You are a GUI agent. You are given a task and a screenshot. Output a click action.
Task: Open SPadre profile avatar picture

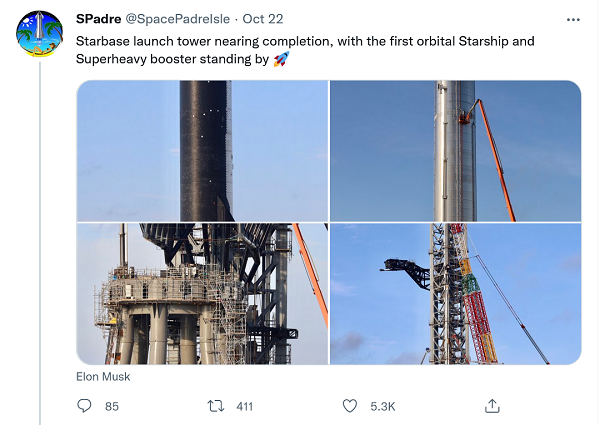40,34
